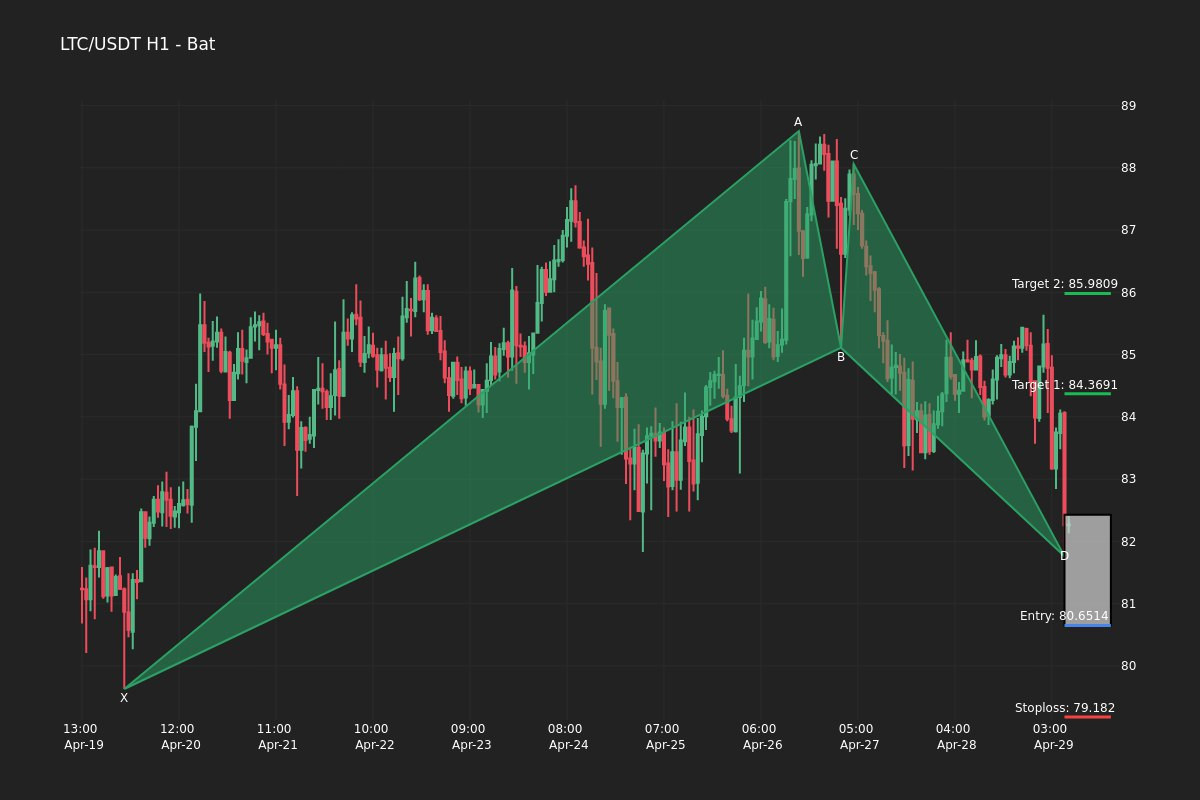Click the red Stoploss level line
The width and height of the screenshot is (1200, 800).
point(1087,716)
